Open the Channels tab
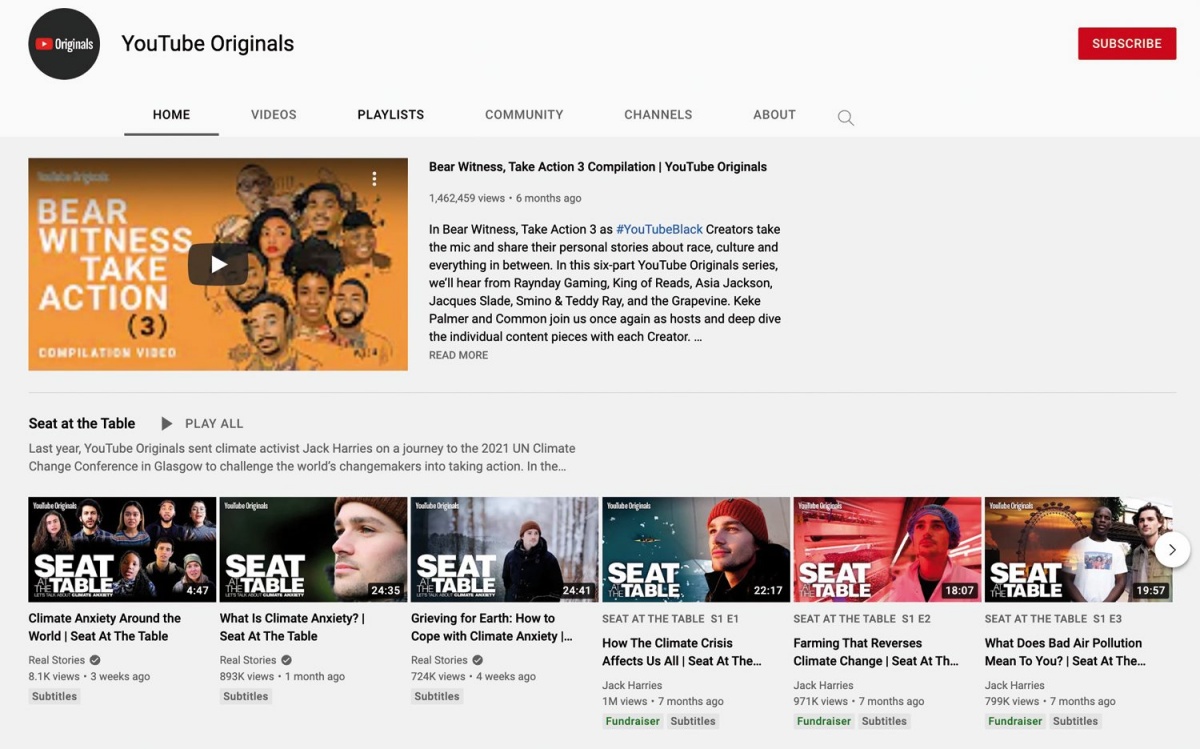The height and width of the screenshot is (749, 1200). pos(658,115)
